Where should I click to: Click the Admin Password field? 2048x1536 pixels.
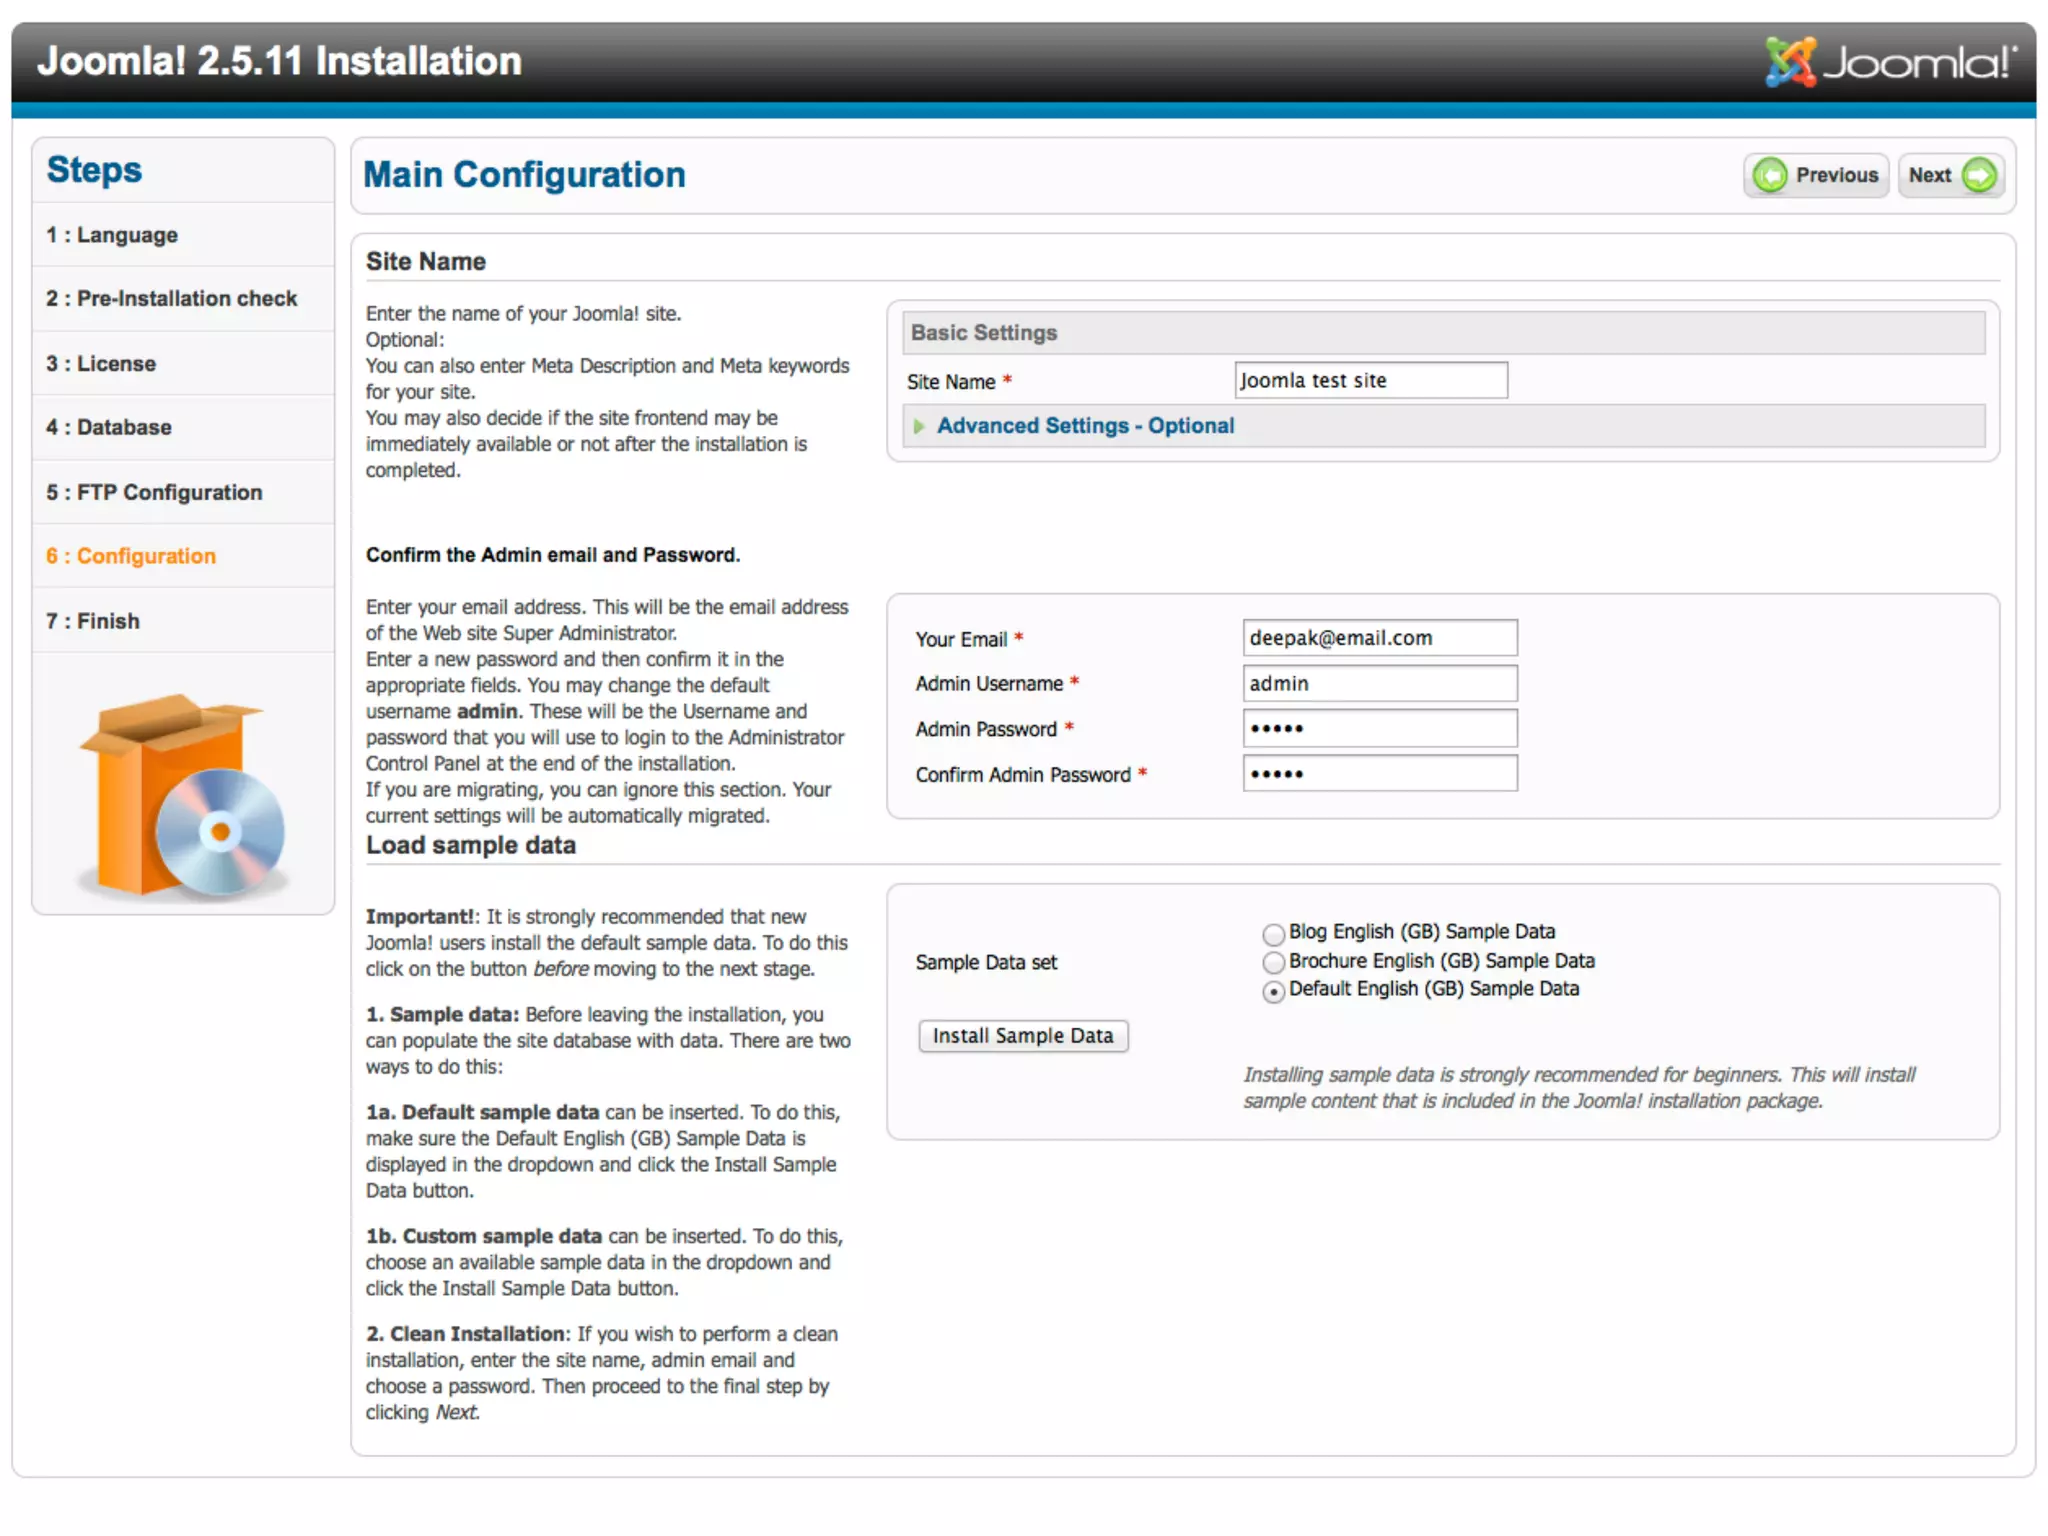[1379, 729]
